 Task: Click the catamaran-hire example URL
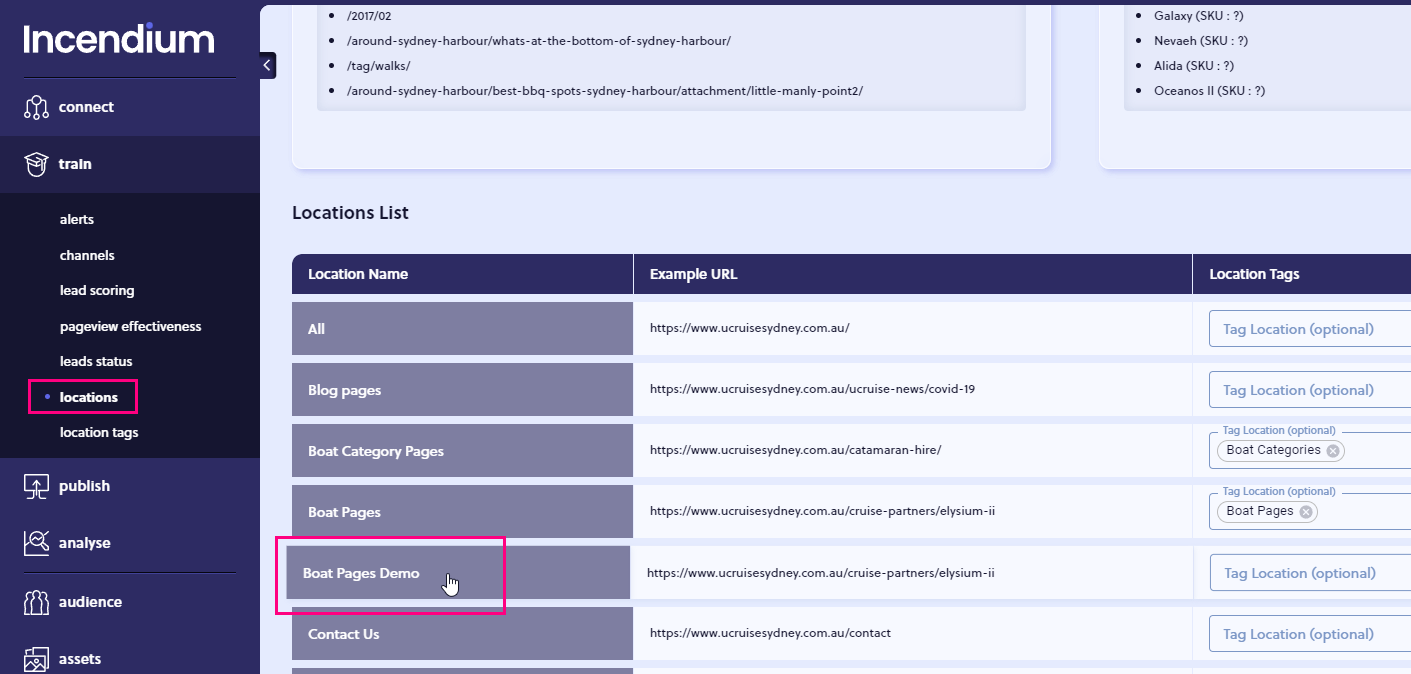pos(795,450)
